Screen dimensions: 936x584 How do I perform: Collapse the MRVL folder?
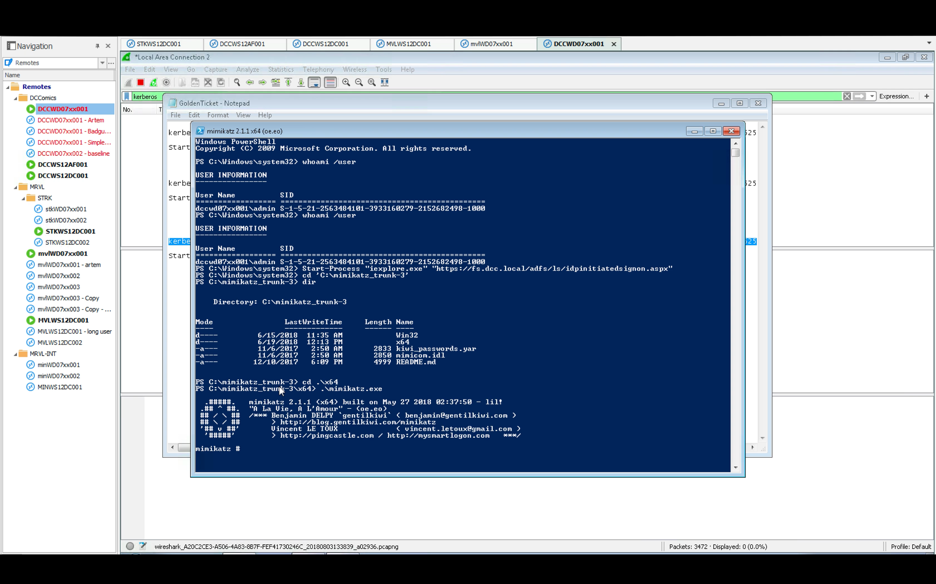tap(16, 187)
